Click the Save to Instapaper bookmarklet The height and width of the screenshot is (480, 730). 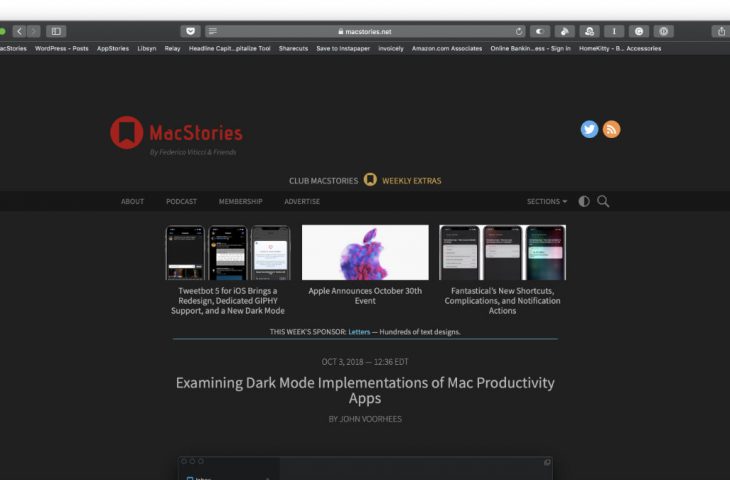pyautogui.click(x=343, y=48)
